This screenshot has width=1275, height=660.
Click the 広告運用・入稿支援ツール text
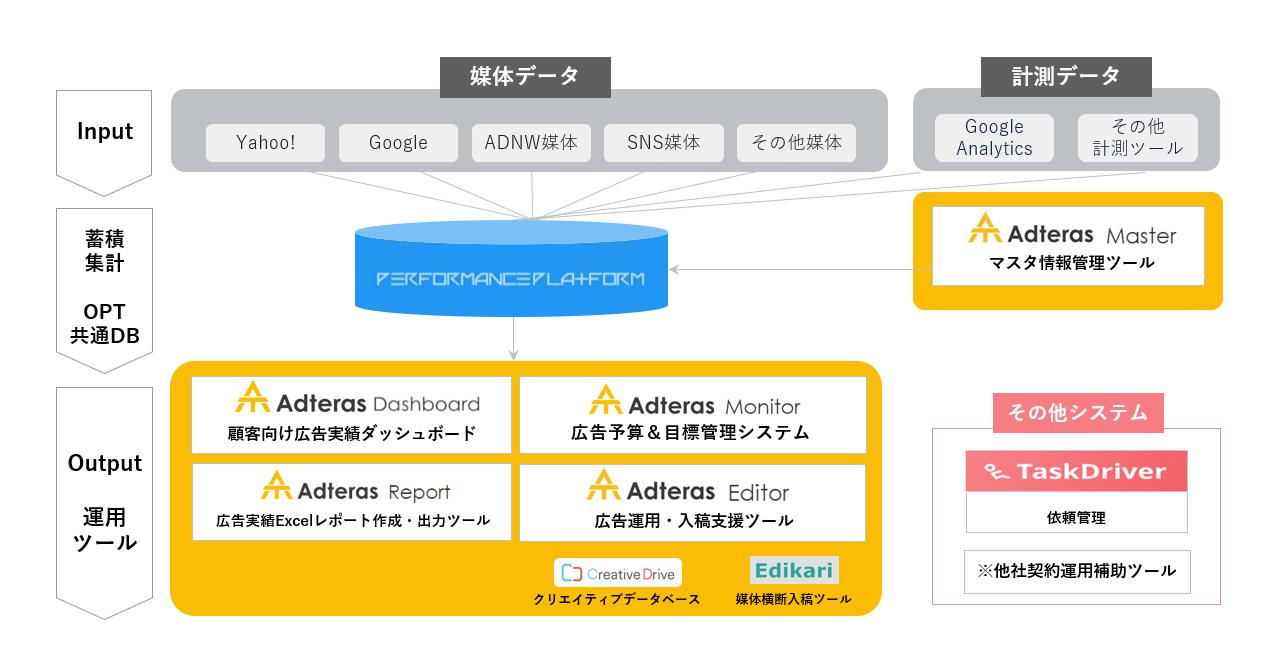[x=694, y=520]
